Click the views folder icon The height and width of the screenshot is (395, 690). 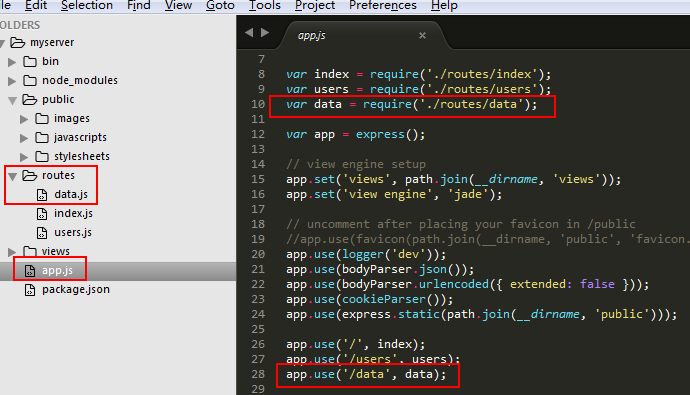point(29,251)
